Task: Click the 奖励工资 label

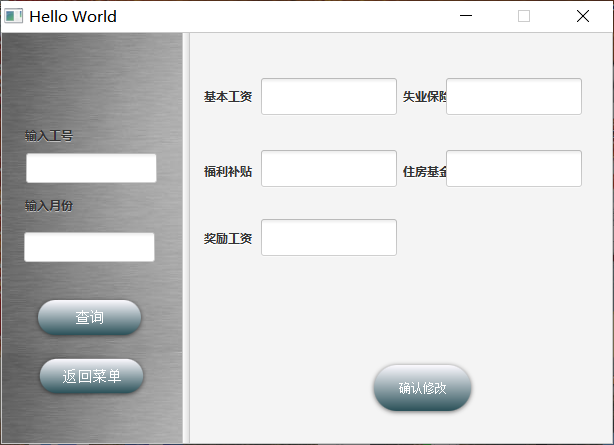Action: tap(228, 239)
